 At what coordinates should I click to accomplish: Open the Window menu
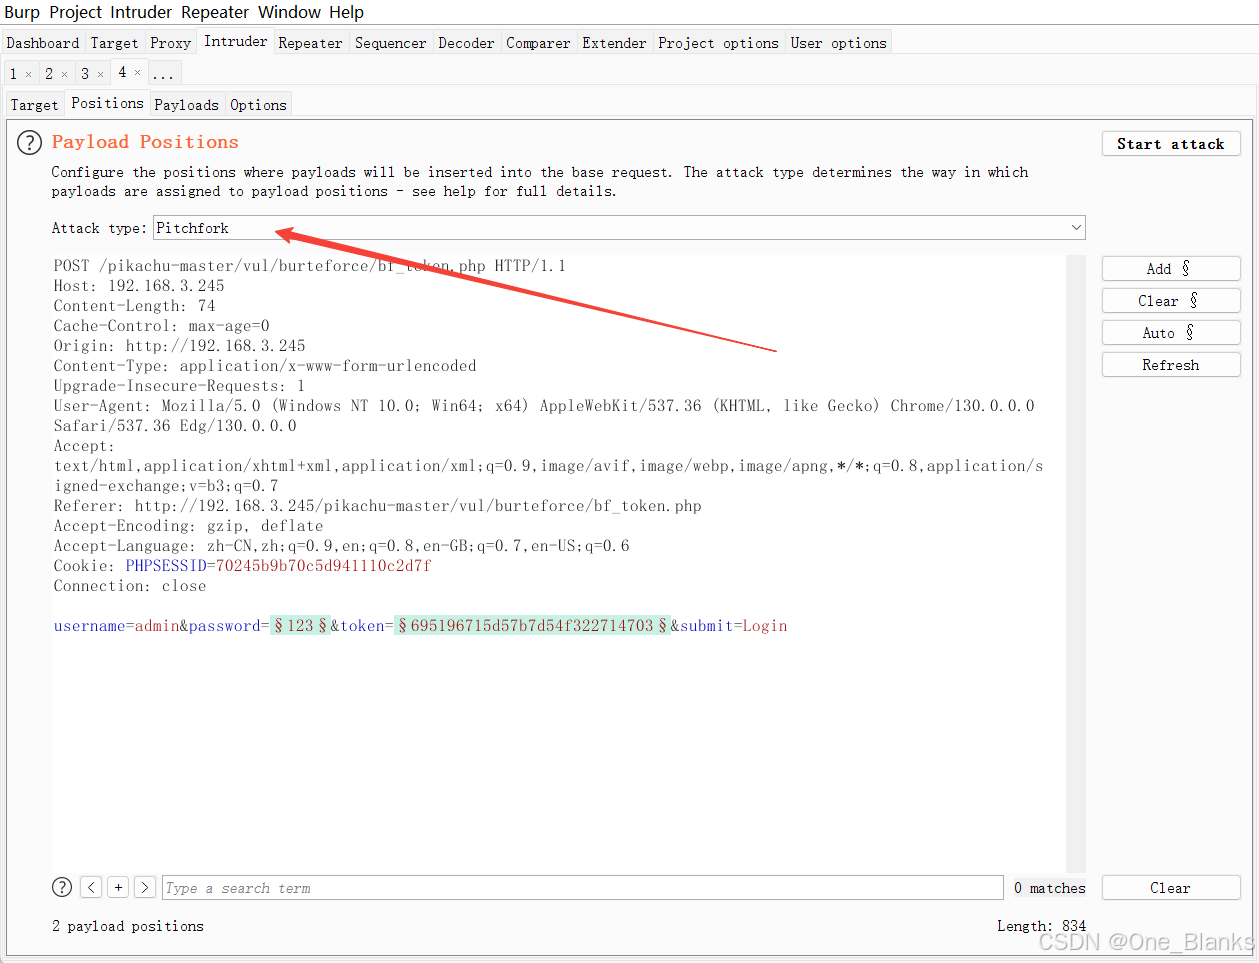click(290, 12)
